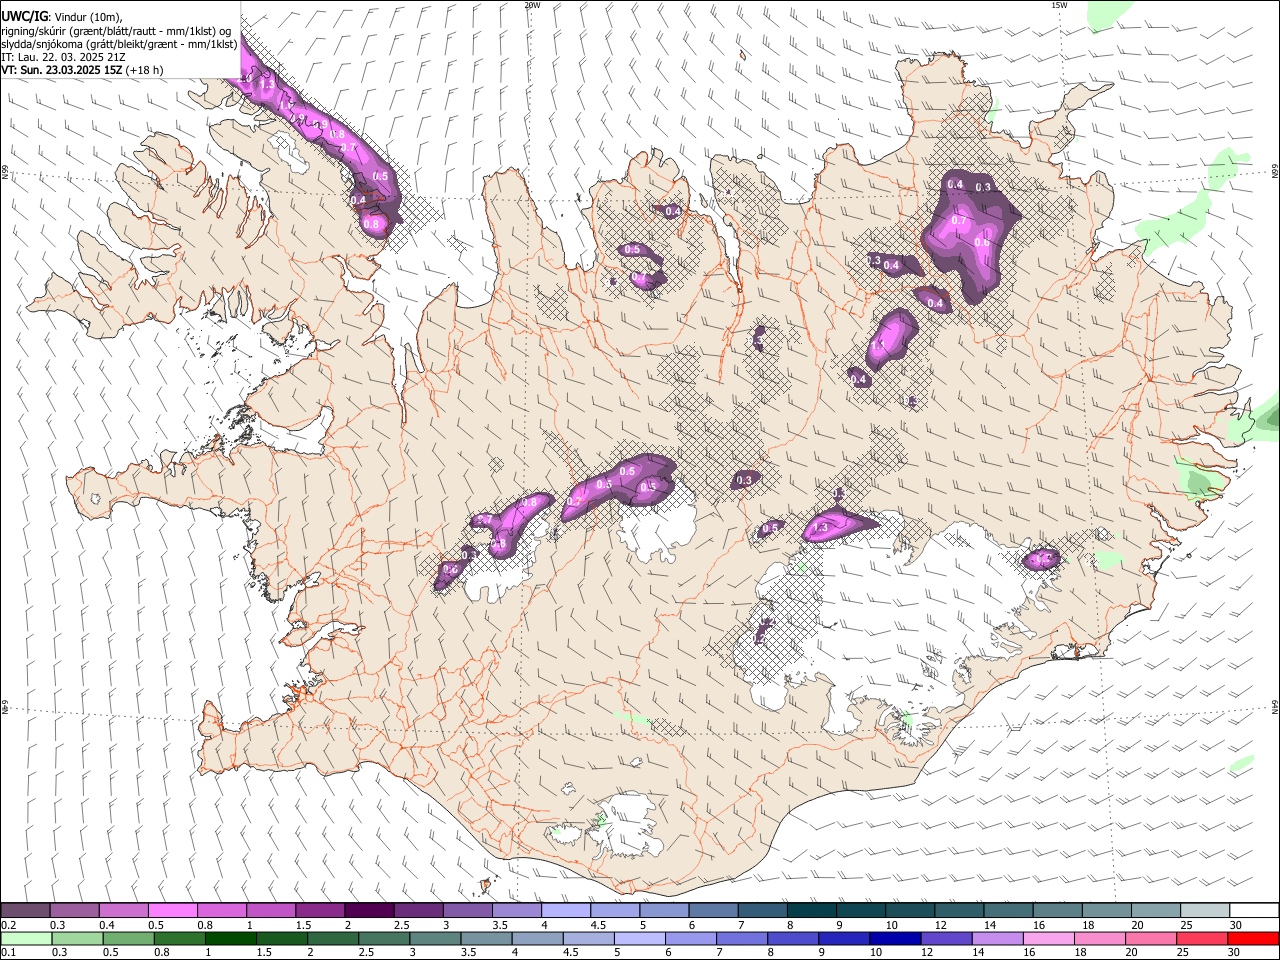Click the purple 1.5–2 snow legend swatch
1280x960 pixels.
click(320, 910)
